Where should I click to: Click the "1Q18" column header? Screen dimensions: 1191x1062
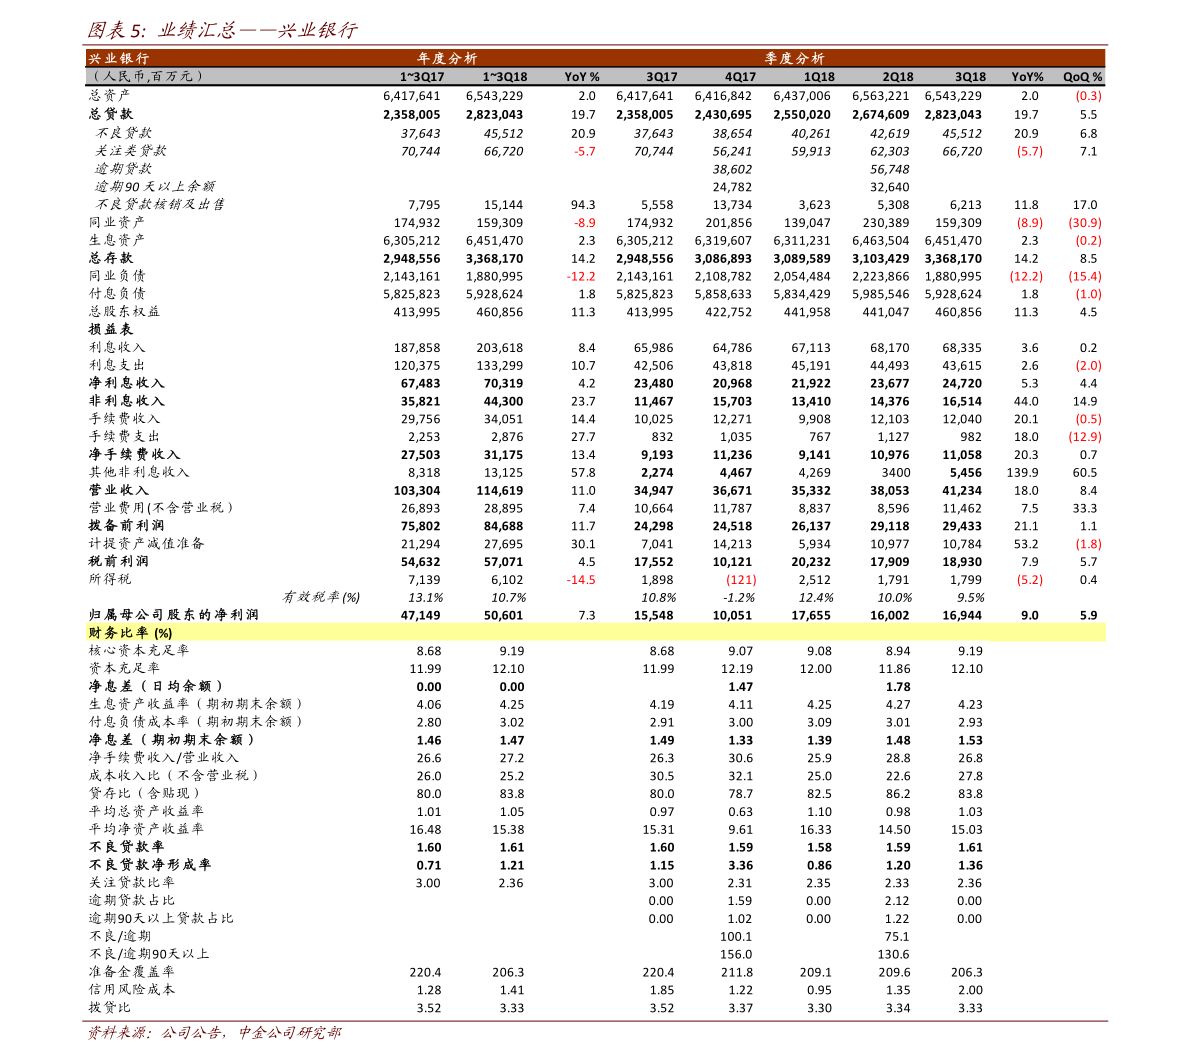point(819,77)
